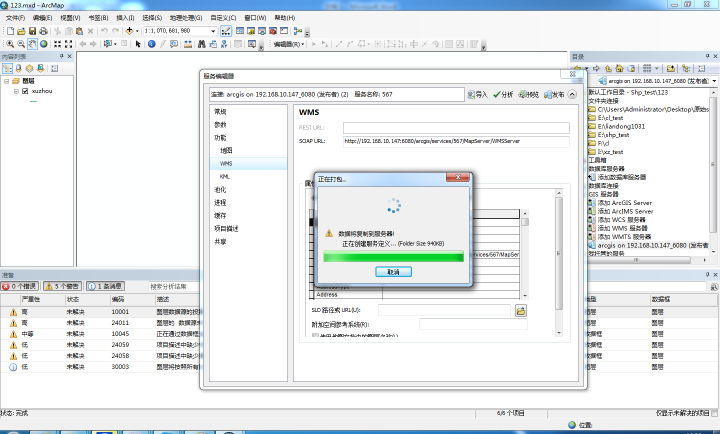Click the Editor Toolbar pencil icon

[226, 31]
